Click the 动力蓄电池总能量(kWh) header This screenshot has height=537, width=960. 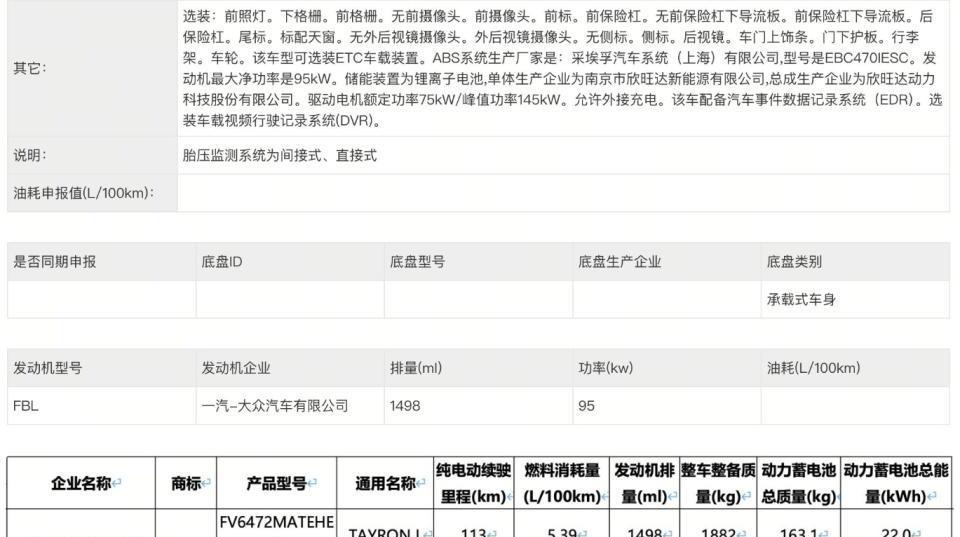click(x=895, y=483)
